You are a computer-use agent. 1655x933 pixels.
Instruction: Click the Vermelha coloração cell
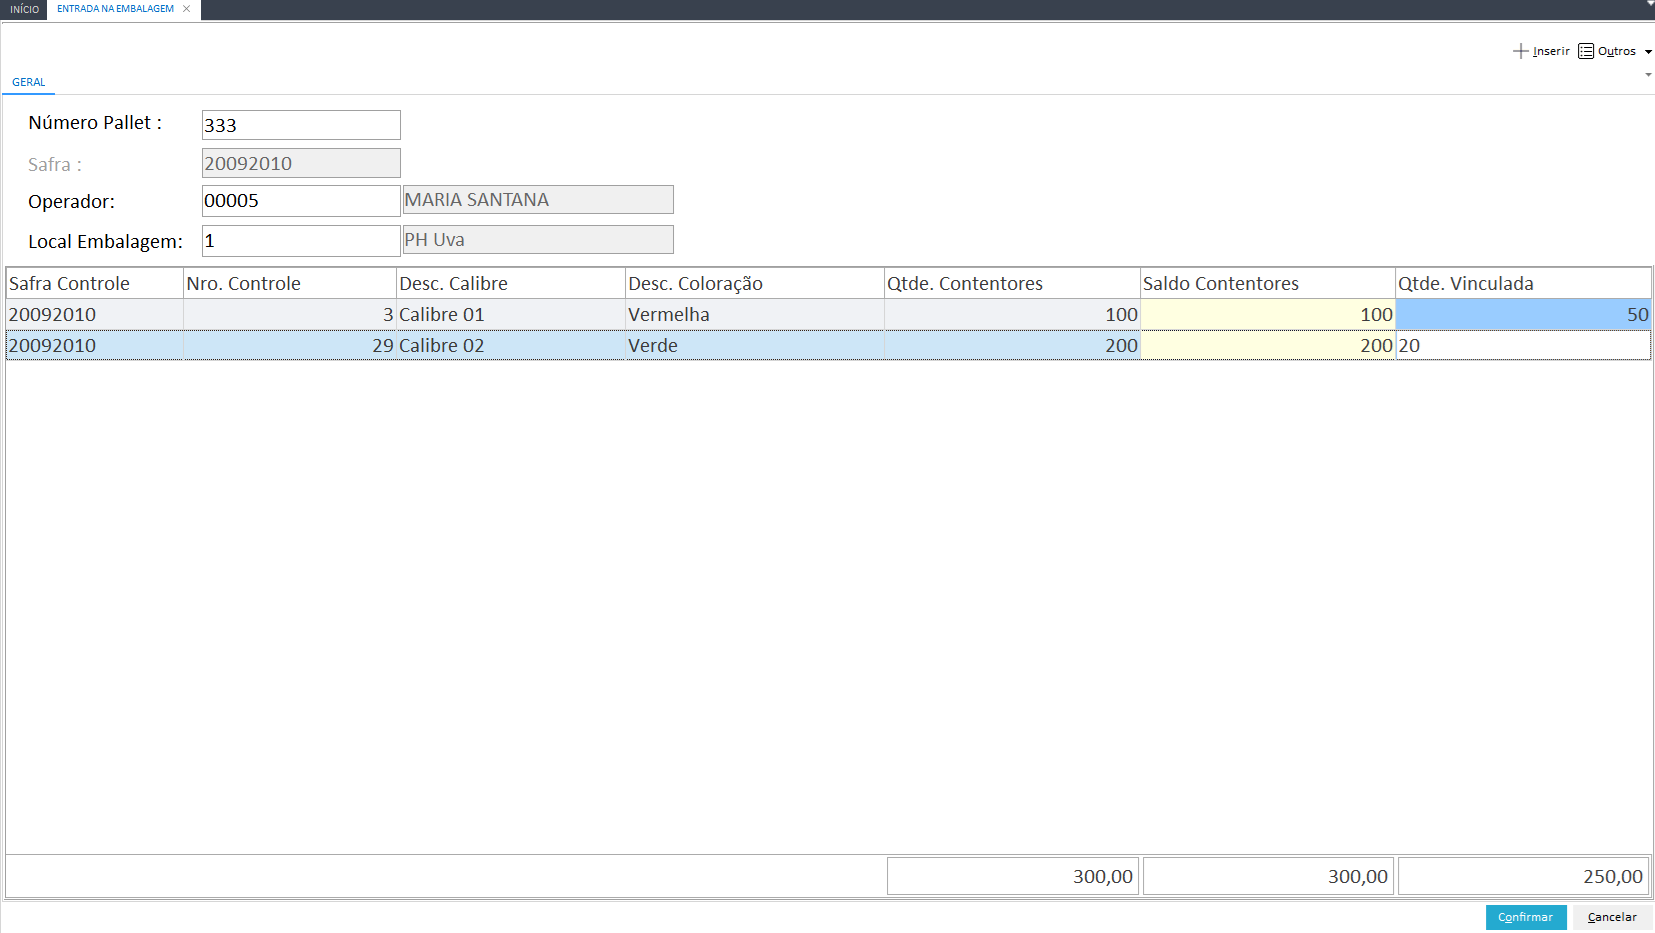pos(755,315)
